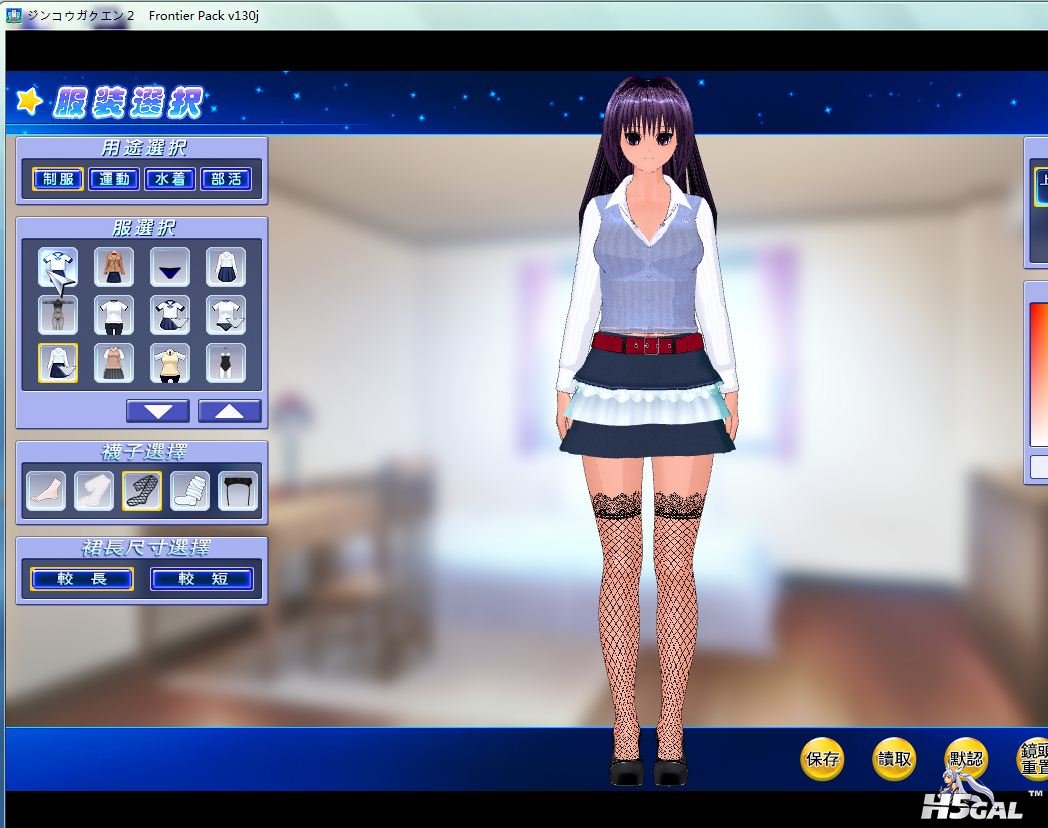Choose the white T-shirt with black shorts
The height and width of the screenshot is (828, 1048).
coord(114,315)
